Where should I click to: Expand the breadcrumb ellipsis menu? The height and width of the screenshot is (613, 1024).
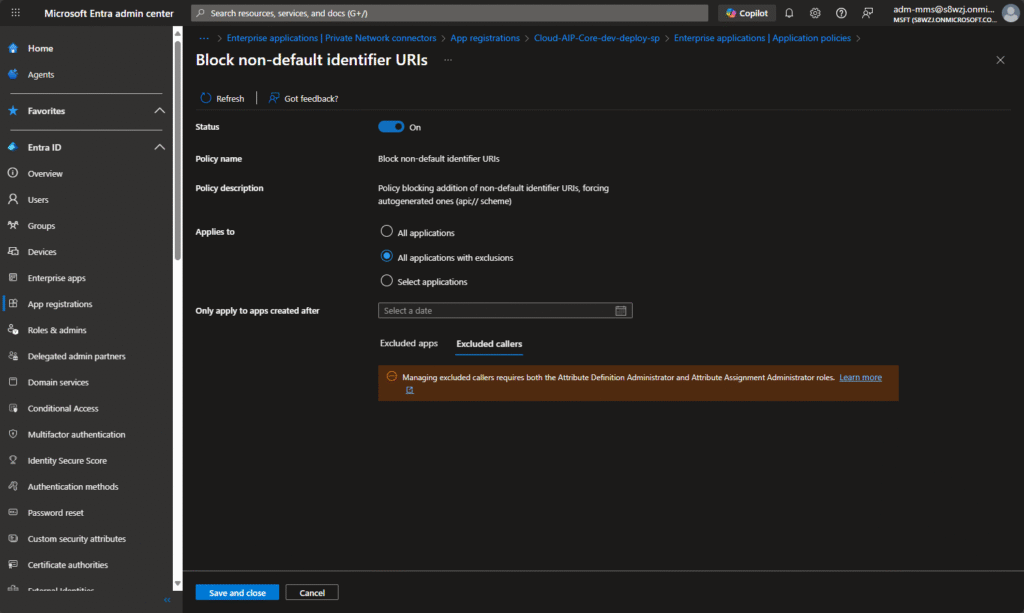coord(204,38)
